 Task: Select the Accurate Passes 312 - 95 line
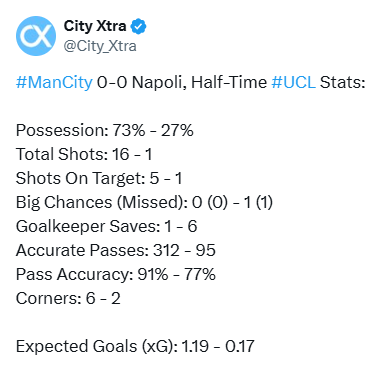116,250
